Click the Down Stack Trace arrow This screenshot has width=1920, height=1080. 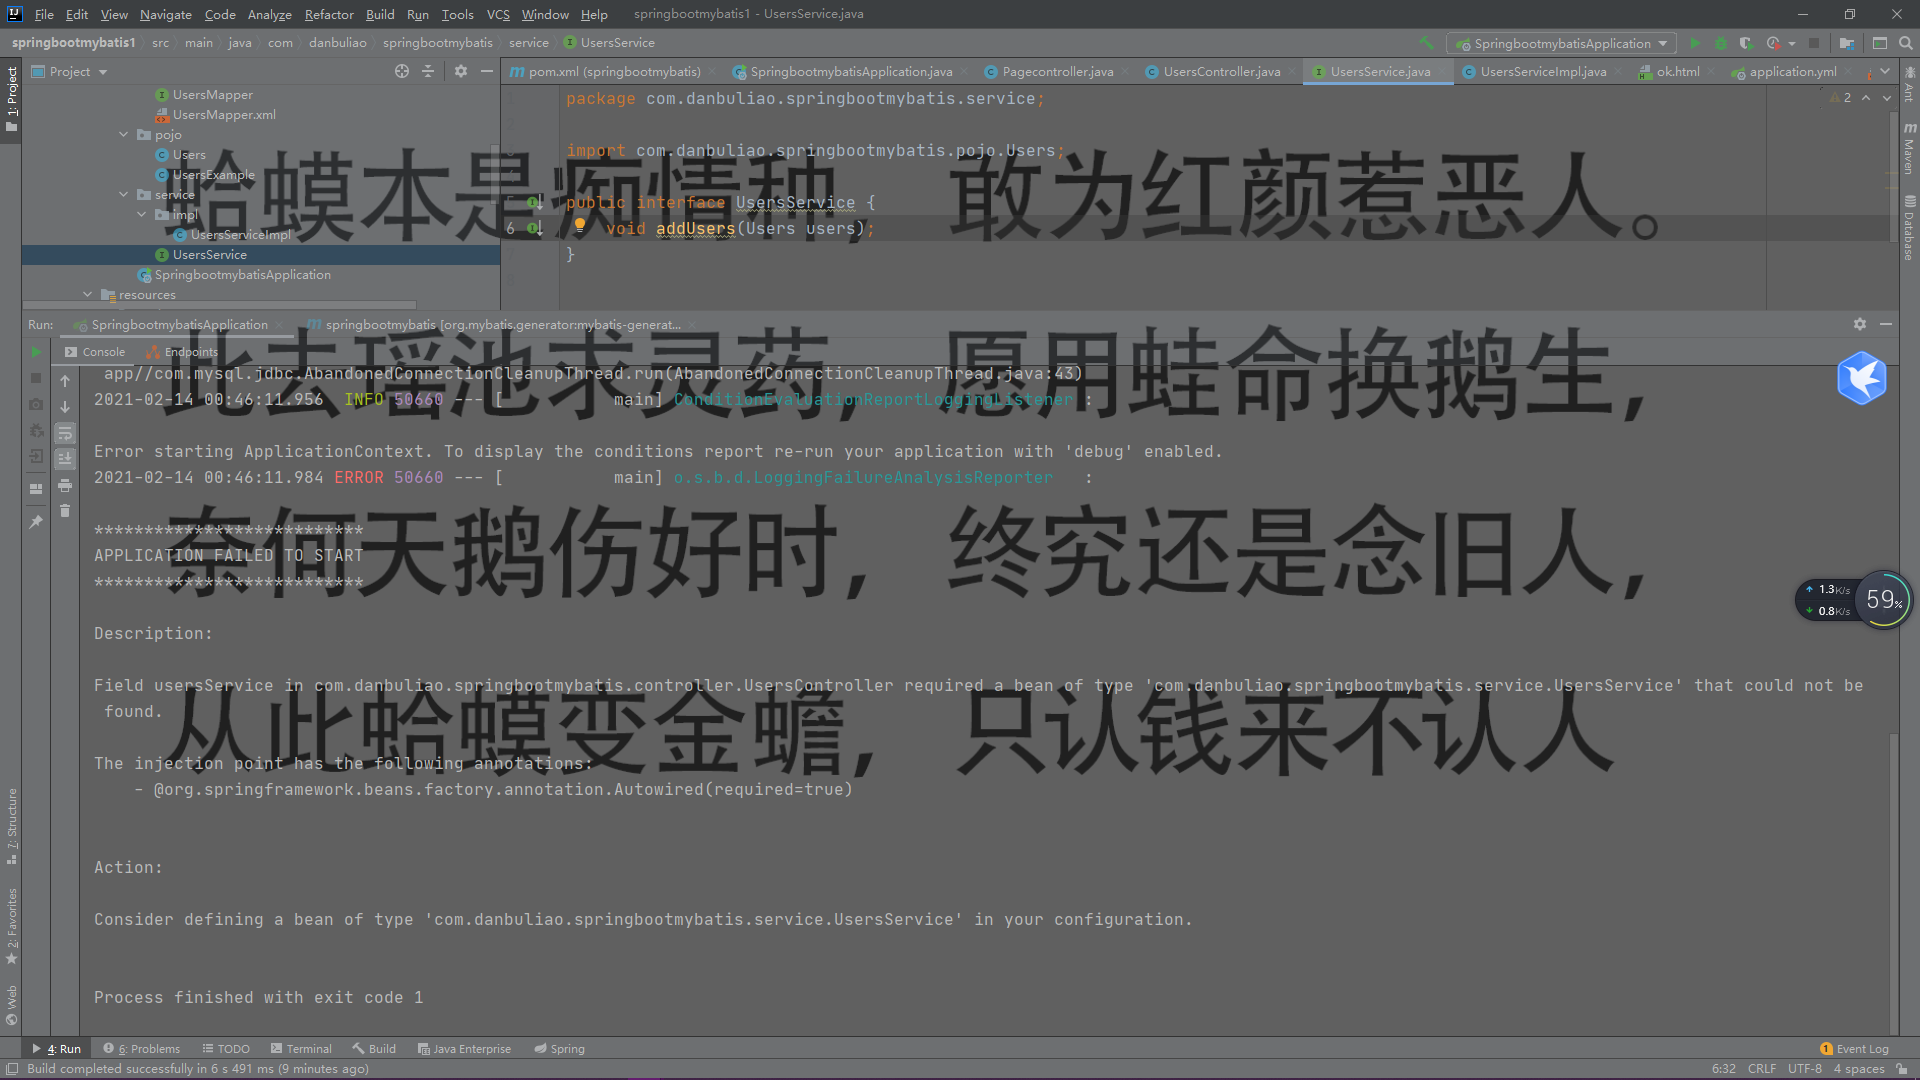click(x=65, y=407)
